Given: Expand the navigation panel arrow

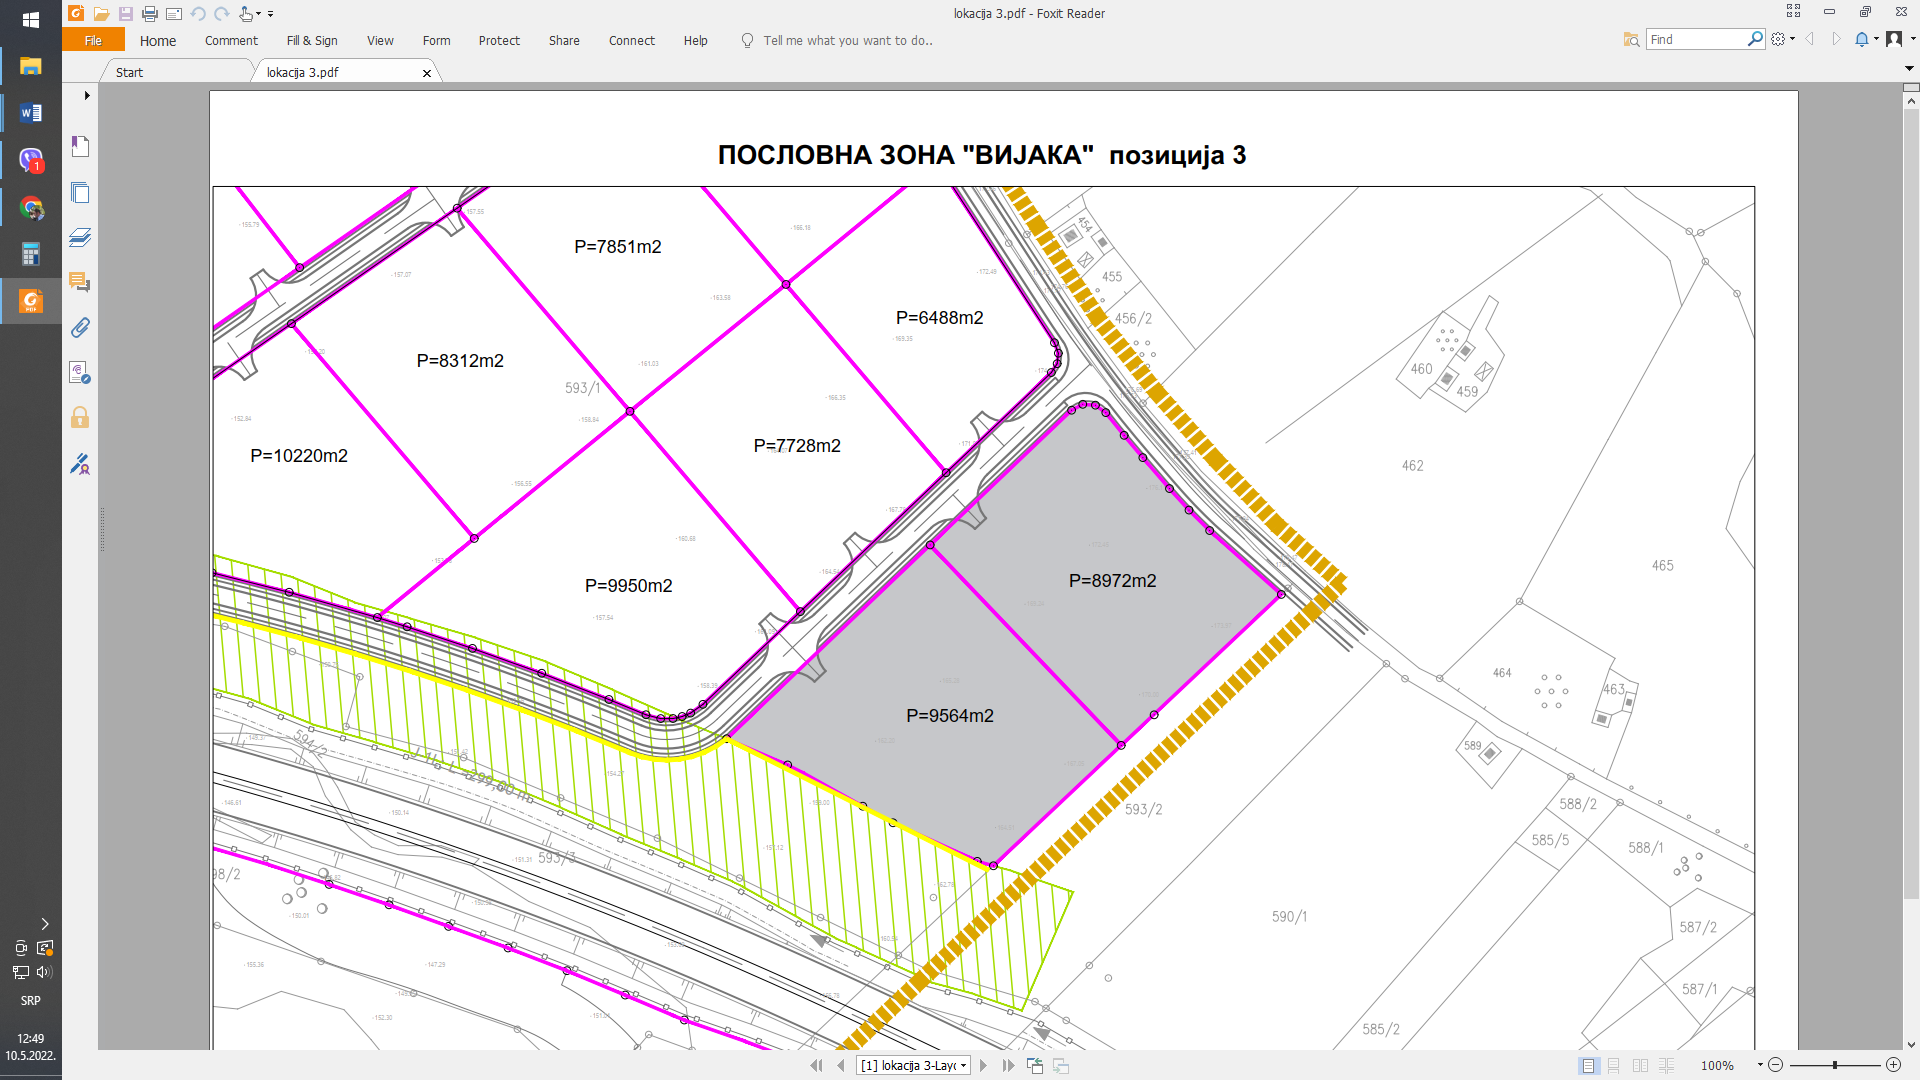Looking at the screenshot, I should (x=87, y=96).
